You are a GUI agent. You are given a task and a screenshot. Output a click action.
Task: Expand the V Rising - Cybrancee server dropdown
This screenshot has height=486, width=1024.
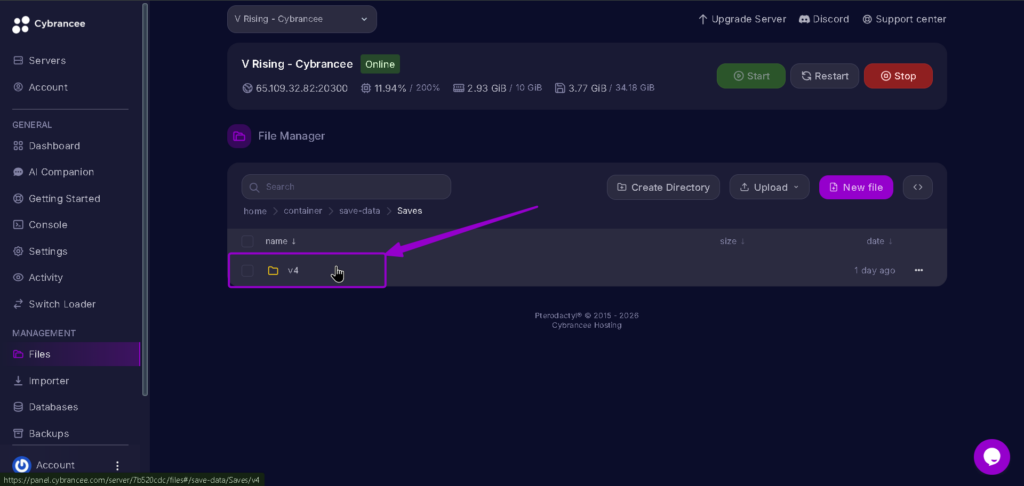coord(302,19)
